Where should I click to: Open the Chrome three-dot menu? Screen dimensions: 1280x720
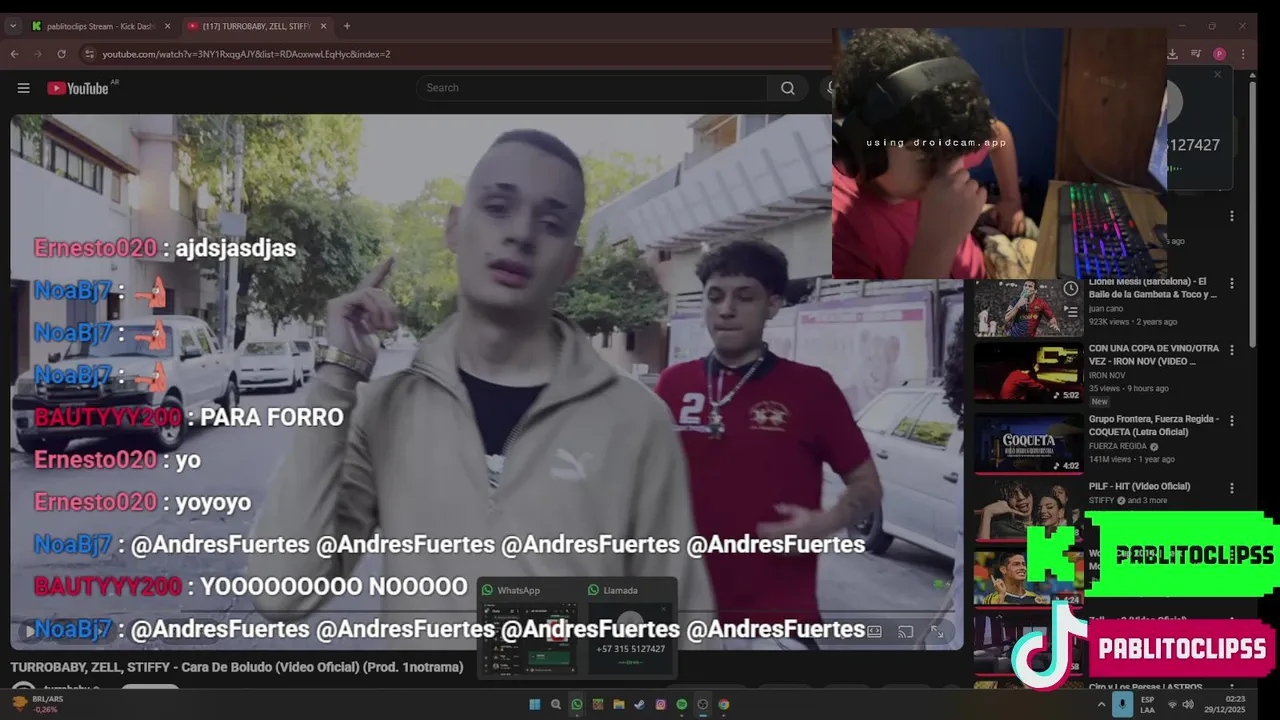coord(1243,54)
